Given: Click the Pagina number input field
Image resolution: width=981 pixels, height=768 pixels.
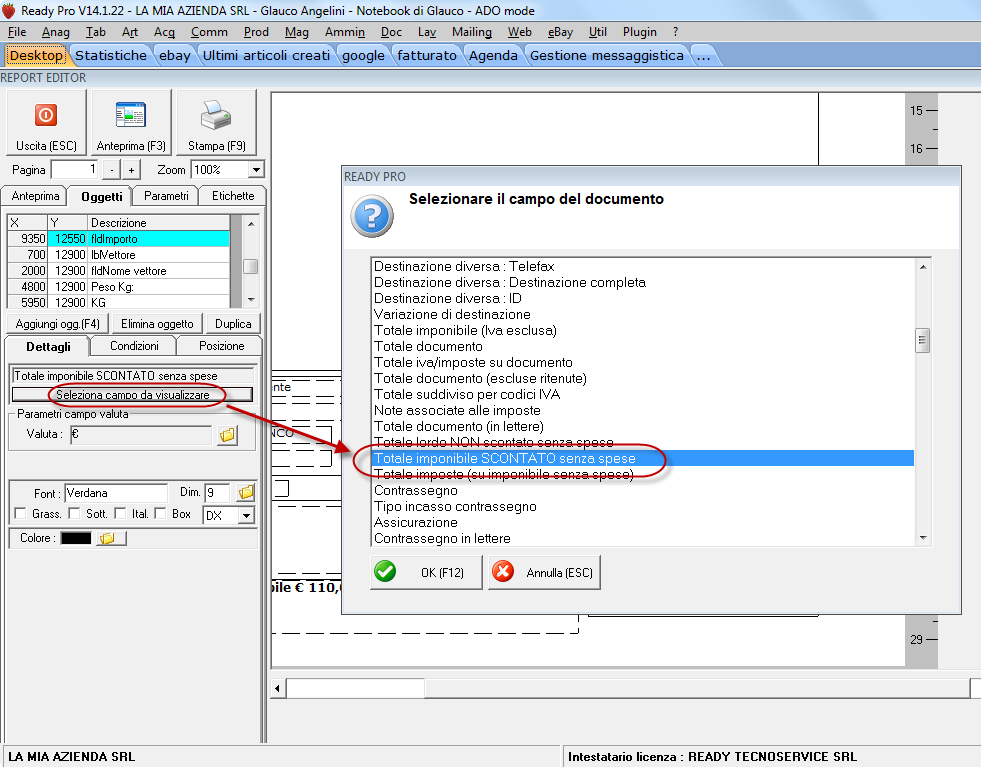Looking at the screenshot, I should click(x=74, y=169).
